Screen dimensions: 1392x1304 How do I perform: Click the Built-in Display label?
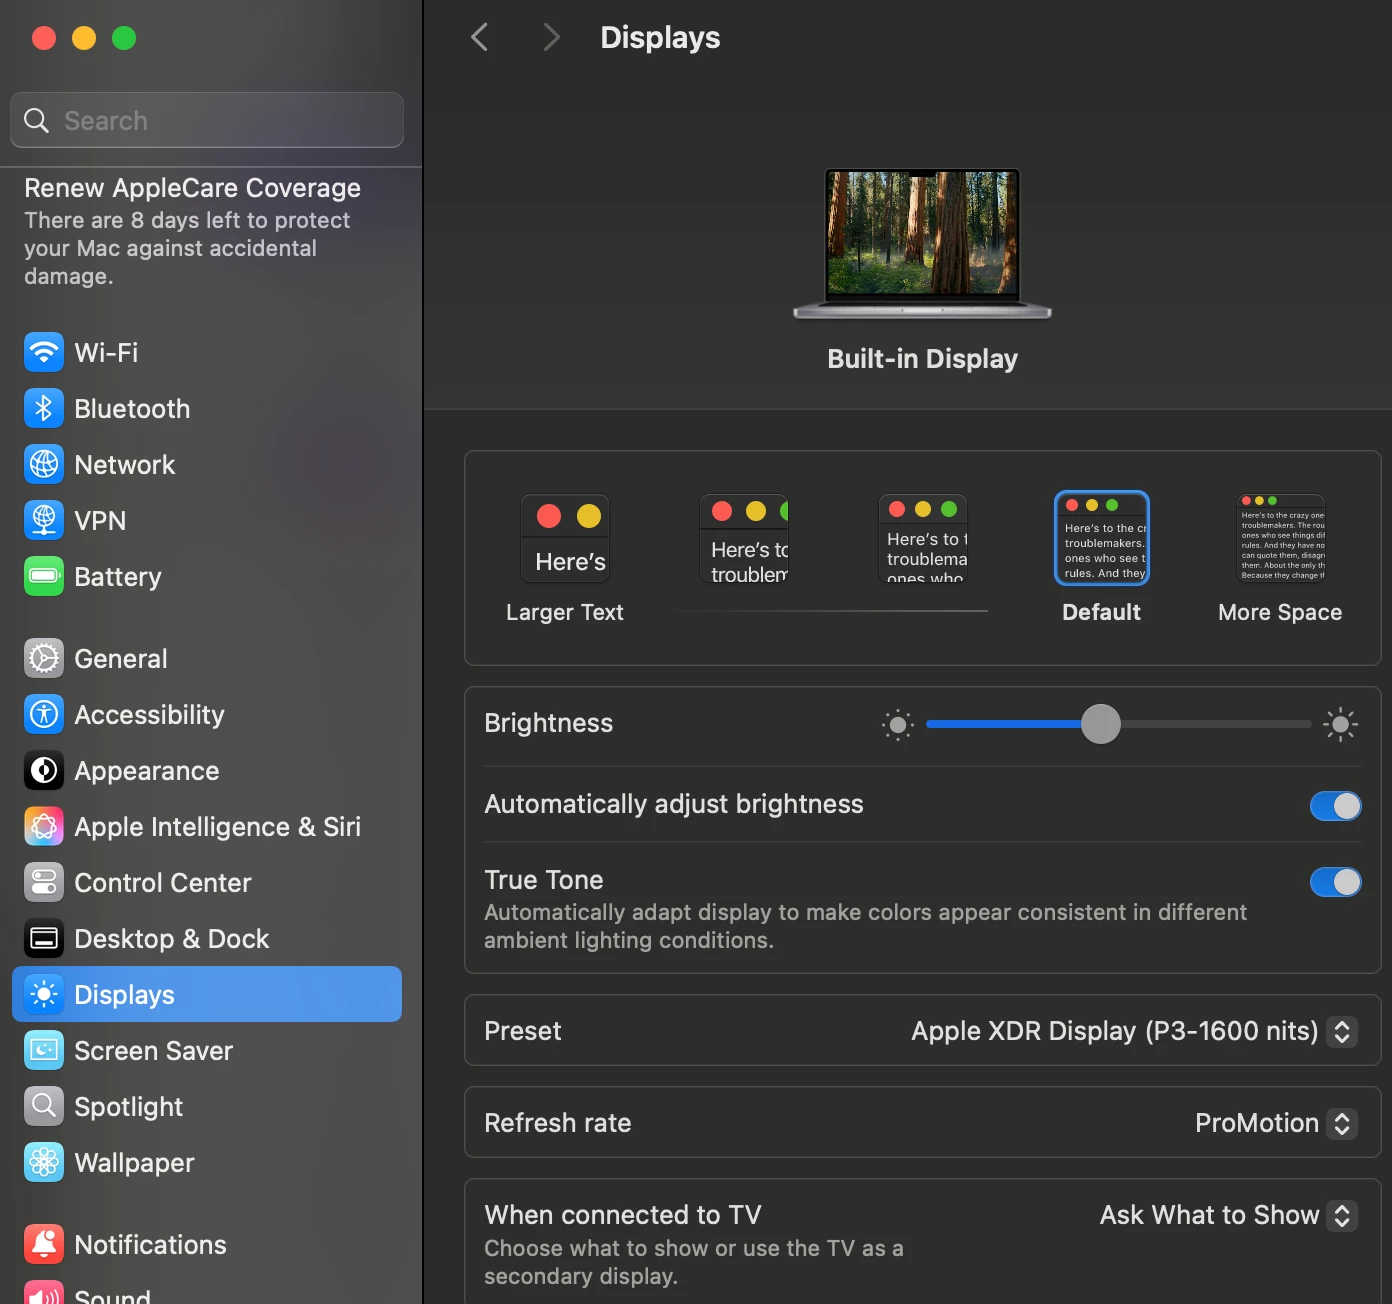(x=922, y=359)
